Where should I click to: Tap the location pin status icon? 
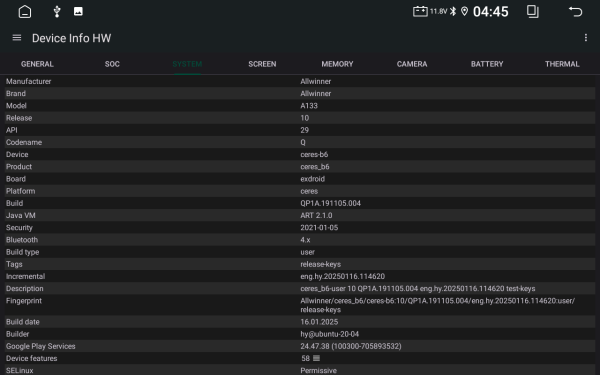[x=464, y=11]
